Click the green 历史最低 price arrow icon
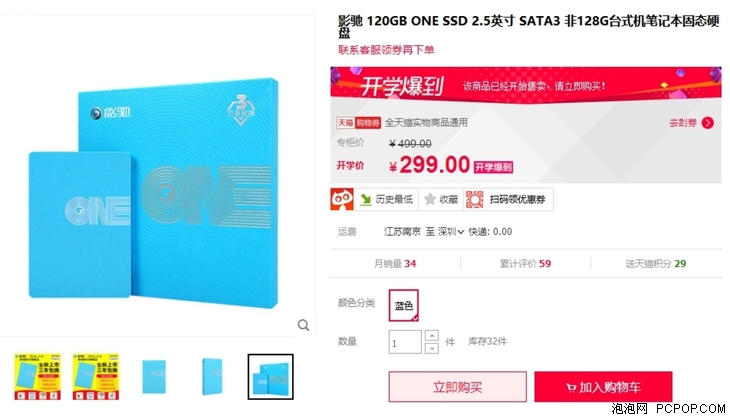730x419 pixels. [365, 199]
